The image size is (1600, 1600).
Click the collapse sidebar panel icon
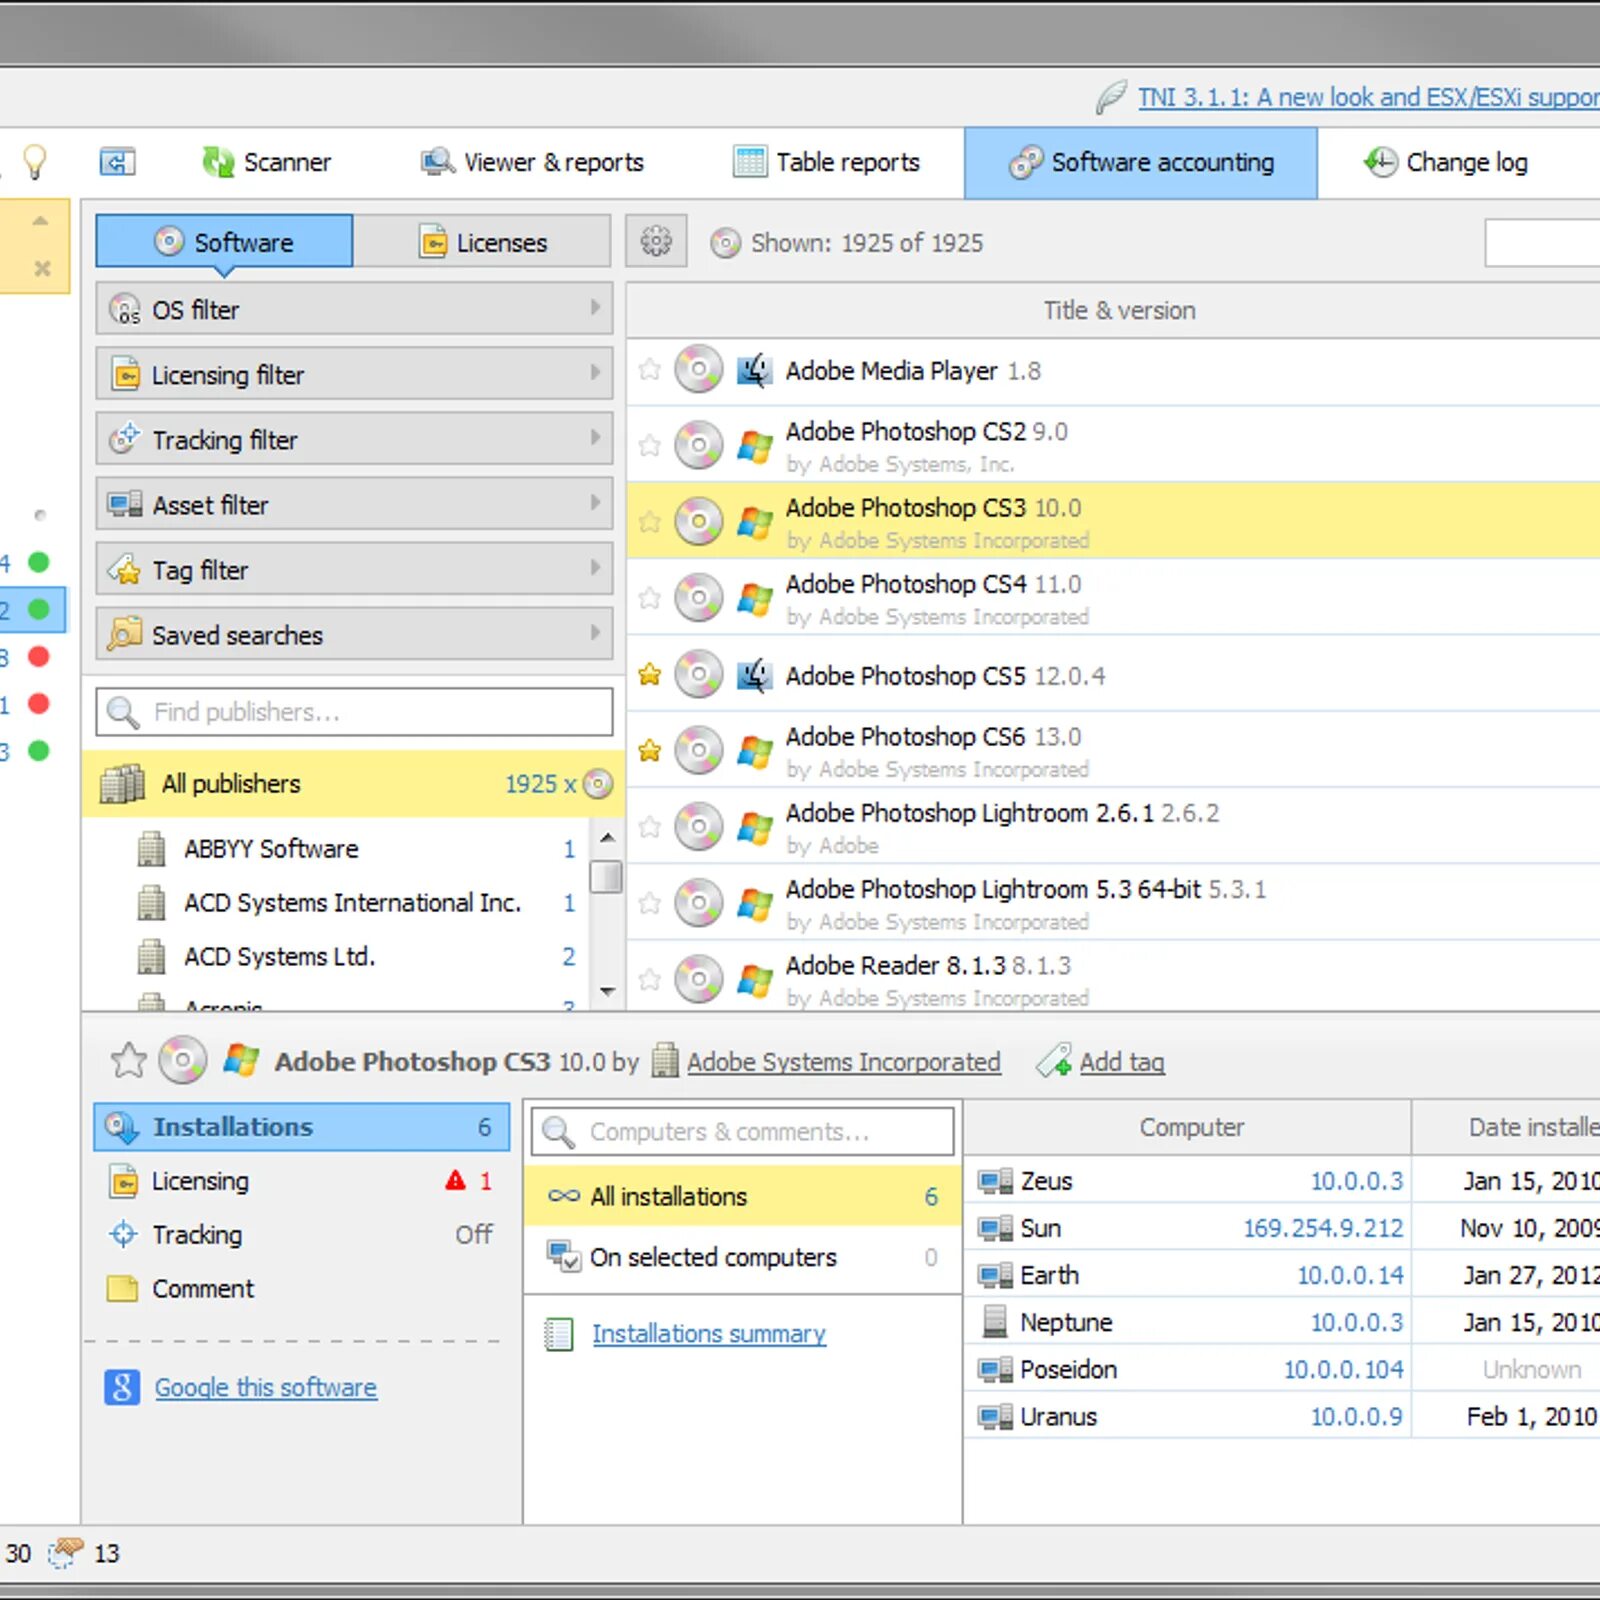coord(117,162)
